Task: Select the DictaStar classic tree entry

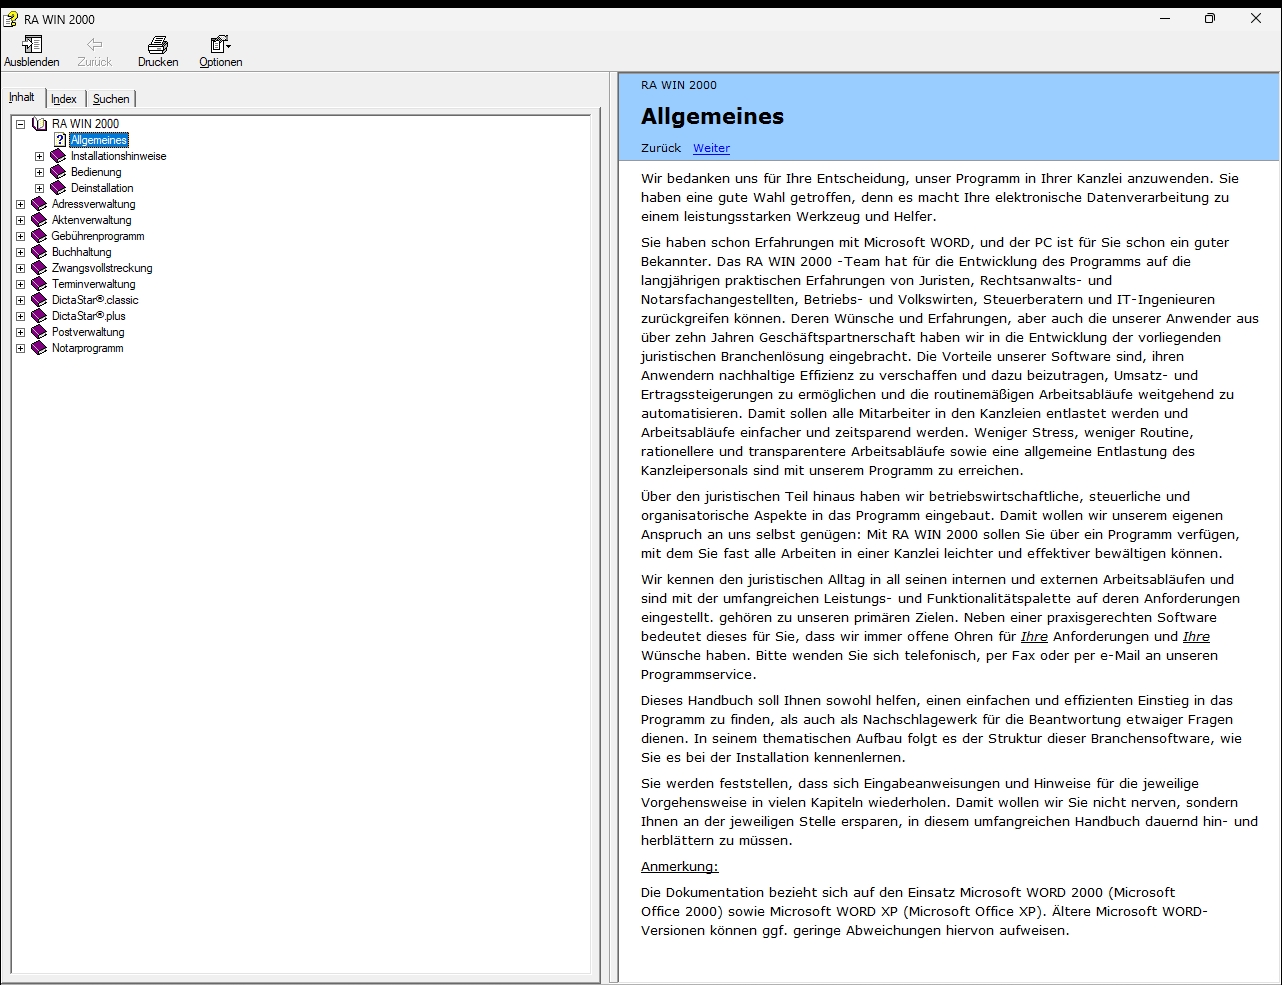Action: [x=95, y=300]
